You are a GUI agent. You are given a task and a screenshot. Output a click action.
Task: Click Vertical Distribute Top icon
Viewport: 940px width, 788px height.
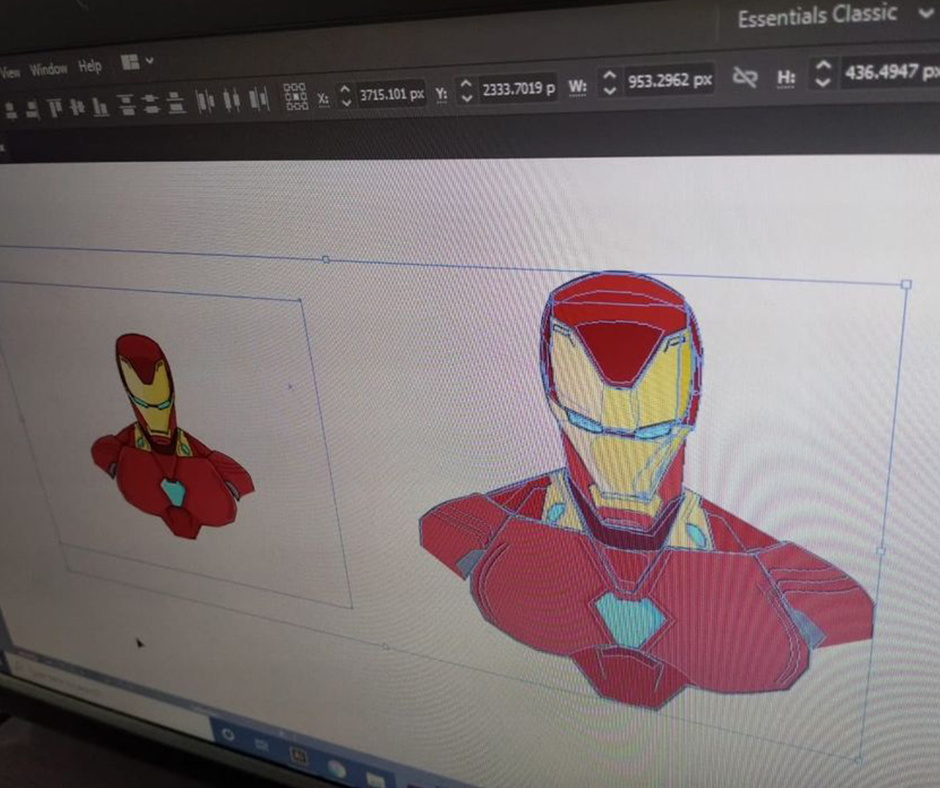coord(126,104)
